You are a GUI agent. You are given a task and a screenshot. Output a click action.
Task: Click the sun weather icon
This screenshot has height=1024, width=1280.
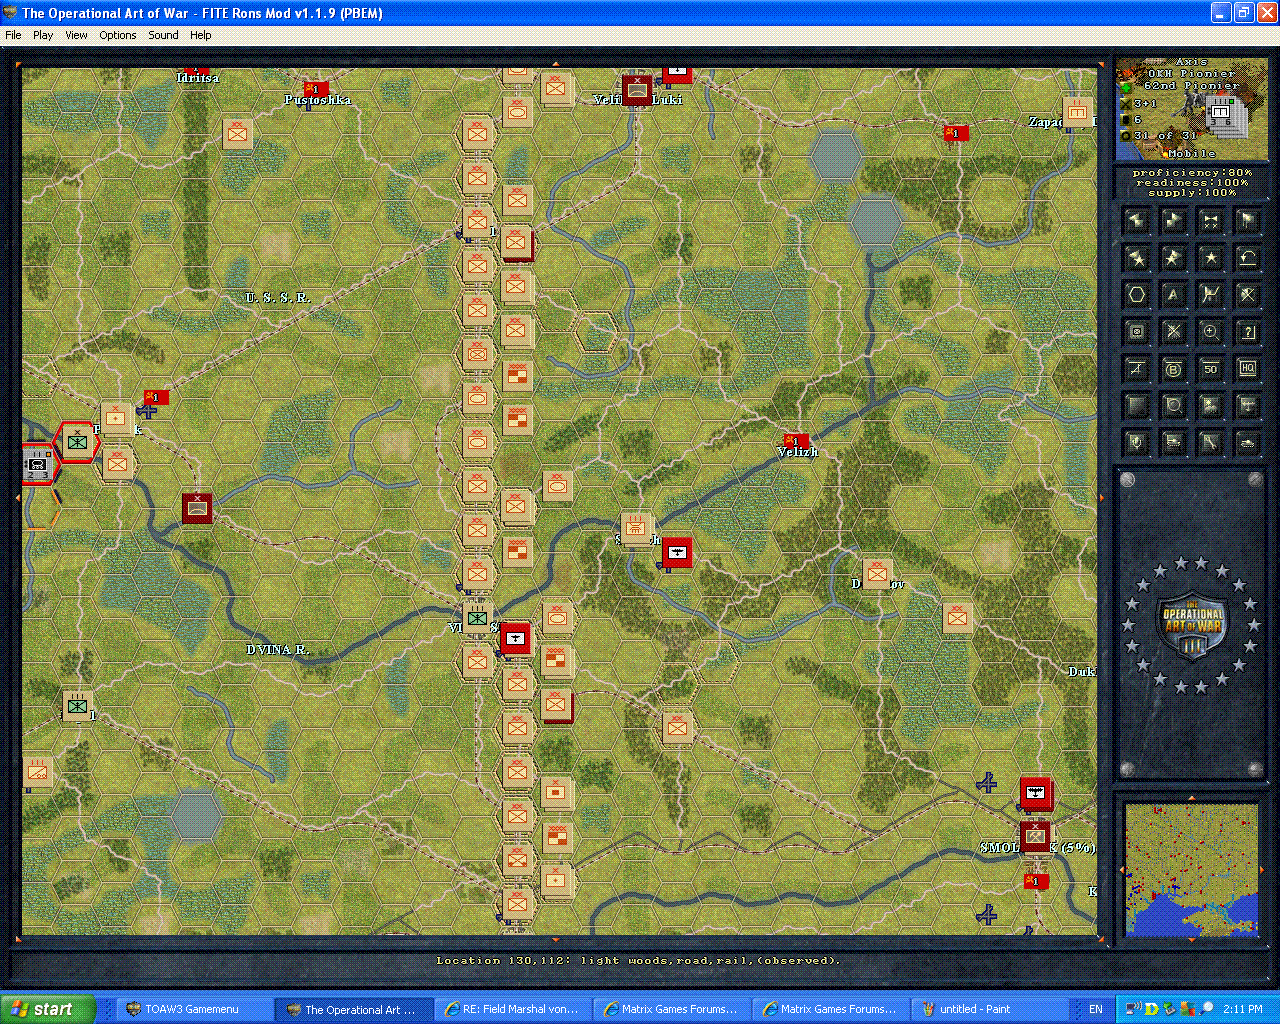(x=1211, y=406)
